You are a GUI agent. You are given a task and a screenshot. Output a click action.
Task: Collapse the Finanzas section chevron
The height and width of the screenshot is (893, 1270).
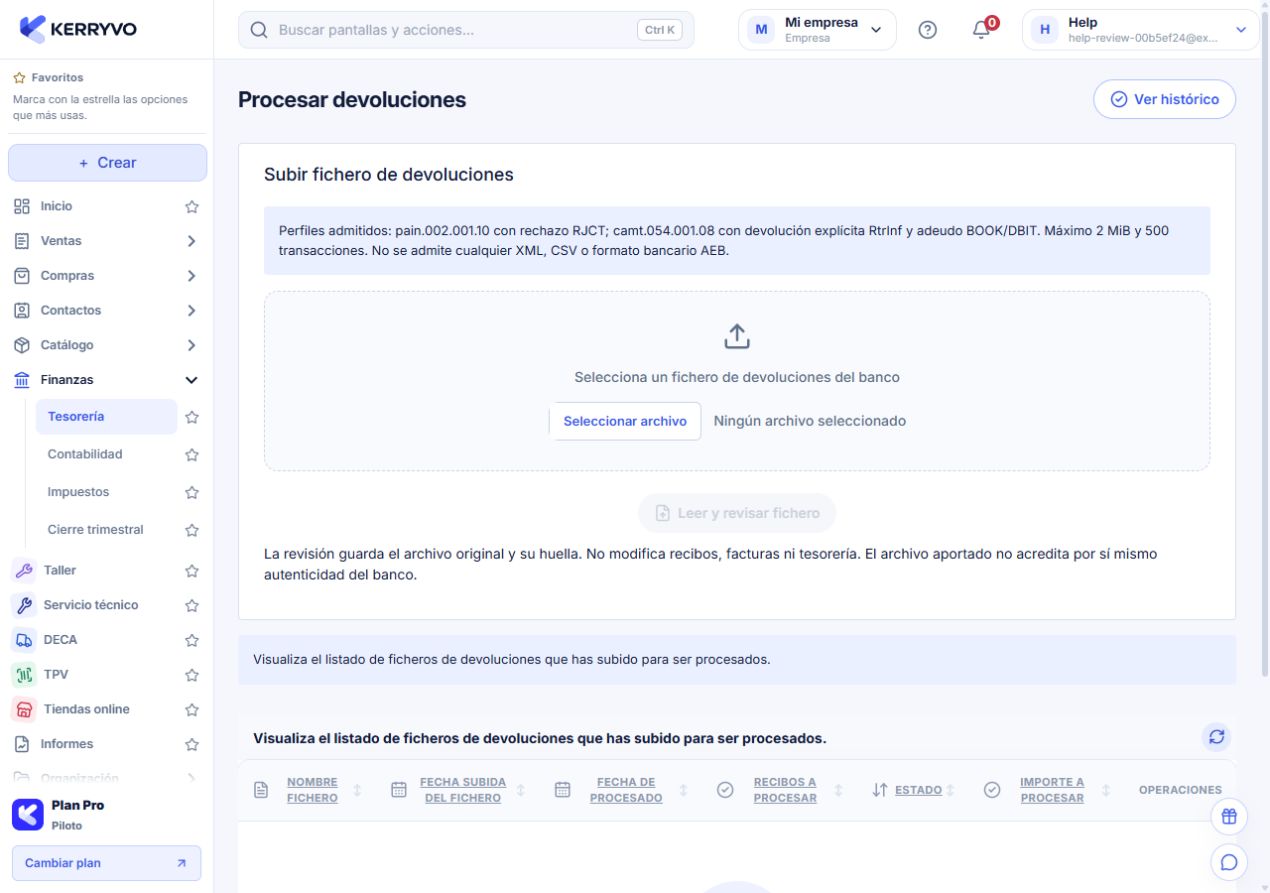pyautogui.click(x=192, y=380)
